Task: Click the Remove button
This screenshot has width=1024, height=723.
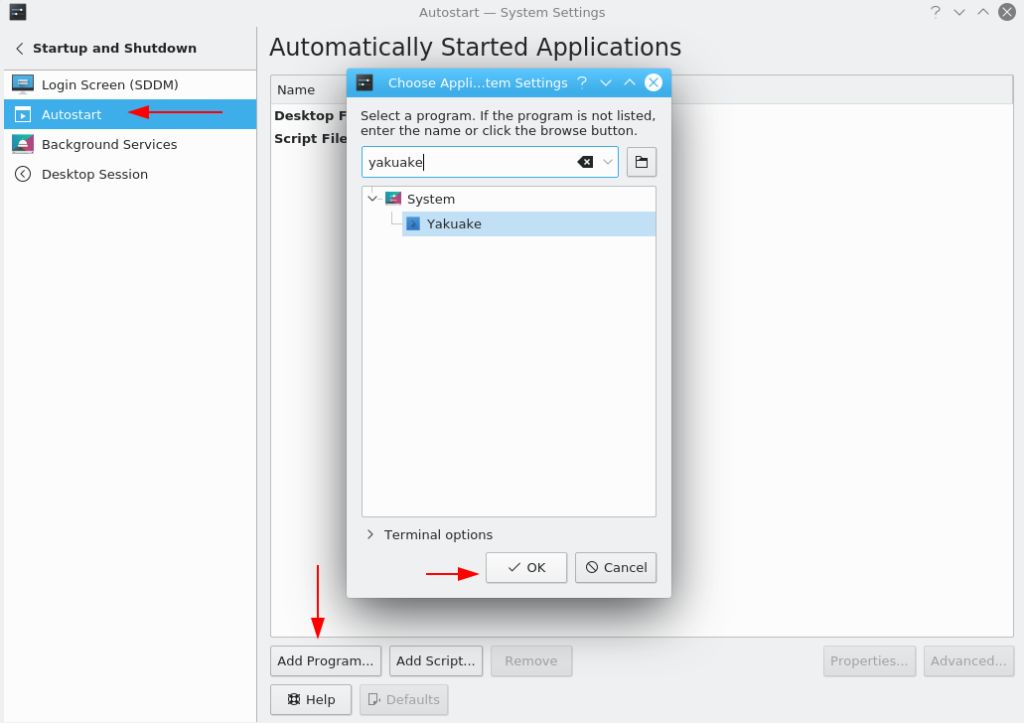Action: 531,661
